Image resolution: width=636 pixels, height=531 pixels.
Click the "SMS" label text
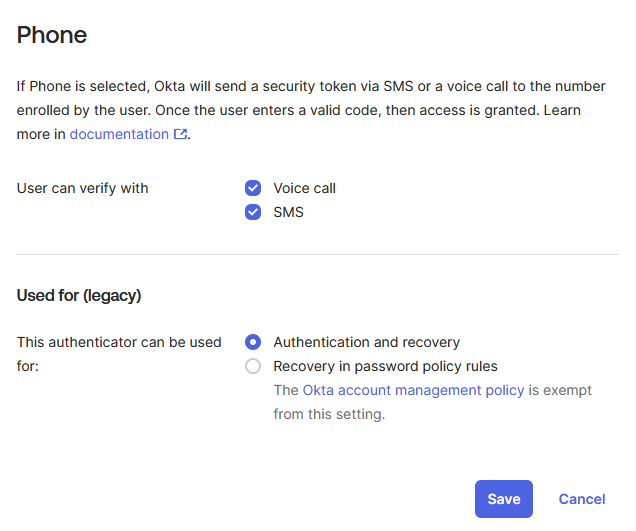tap(288, 212)
